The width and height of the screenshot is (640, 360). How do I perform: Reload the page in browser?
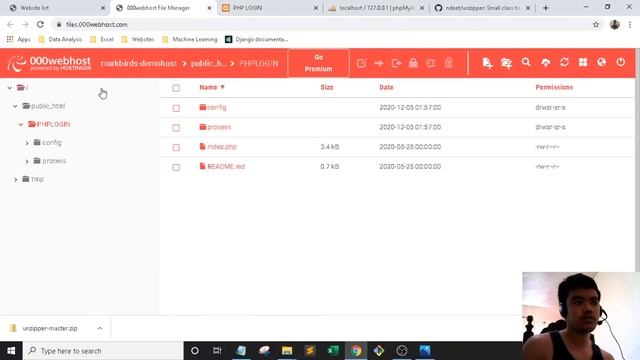coord(40,24)
